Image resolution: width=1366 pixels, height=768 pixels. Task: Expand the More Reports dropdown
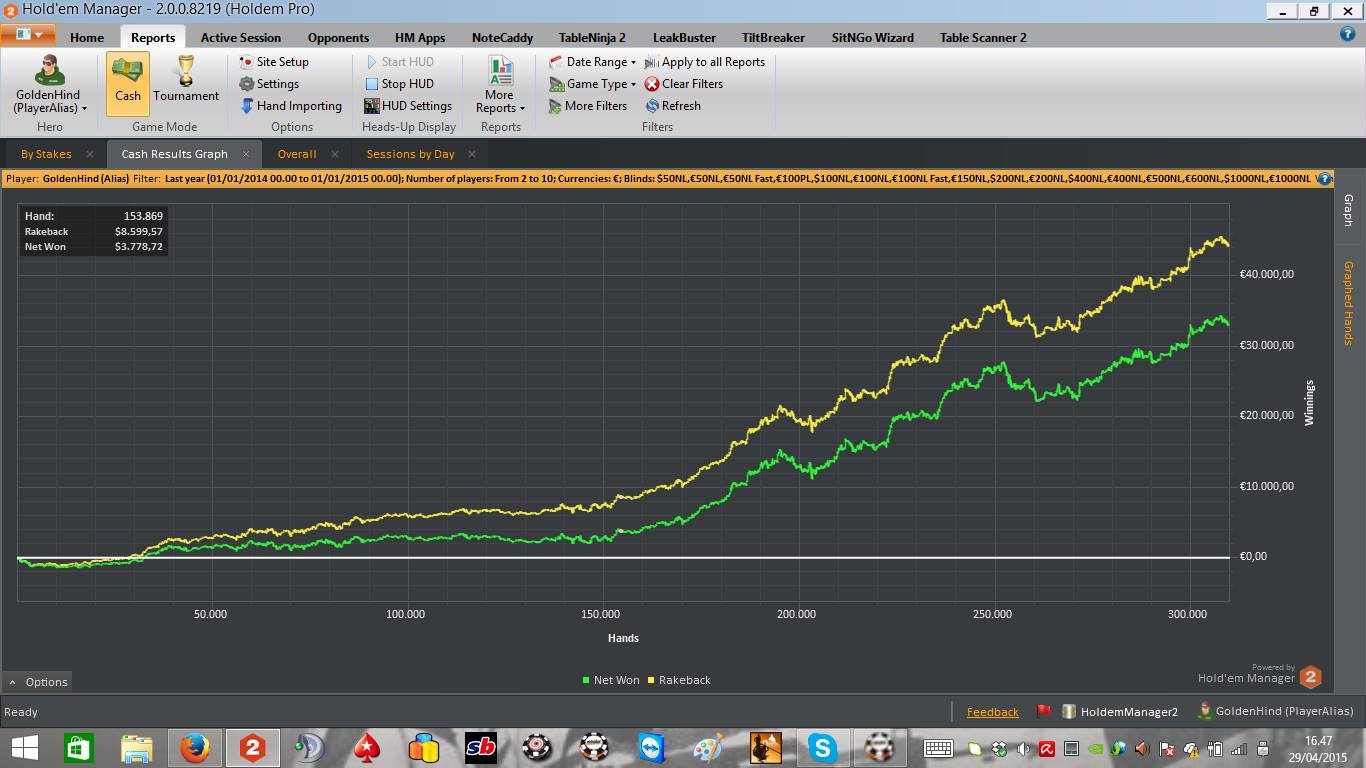coord(500,85)
